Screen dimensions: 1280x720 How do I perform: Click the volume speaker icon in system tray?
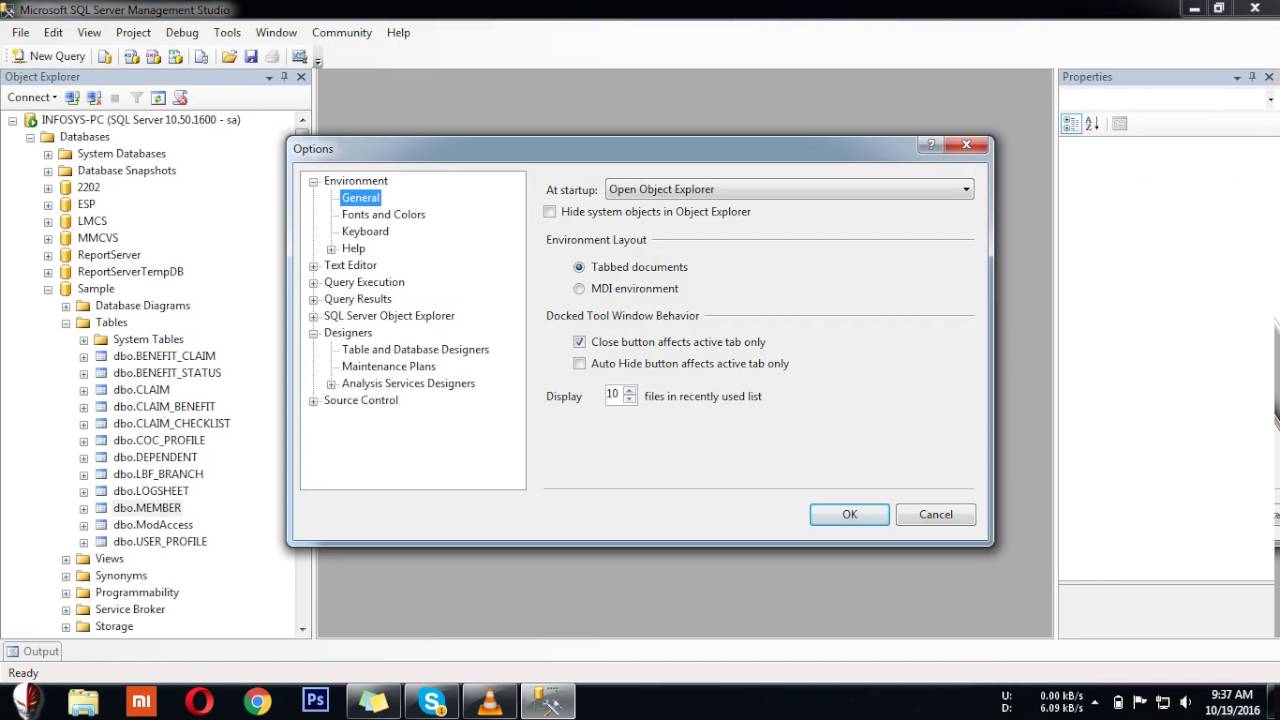1185,702
